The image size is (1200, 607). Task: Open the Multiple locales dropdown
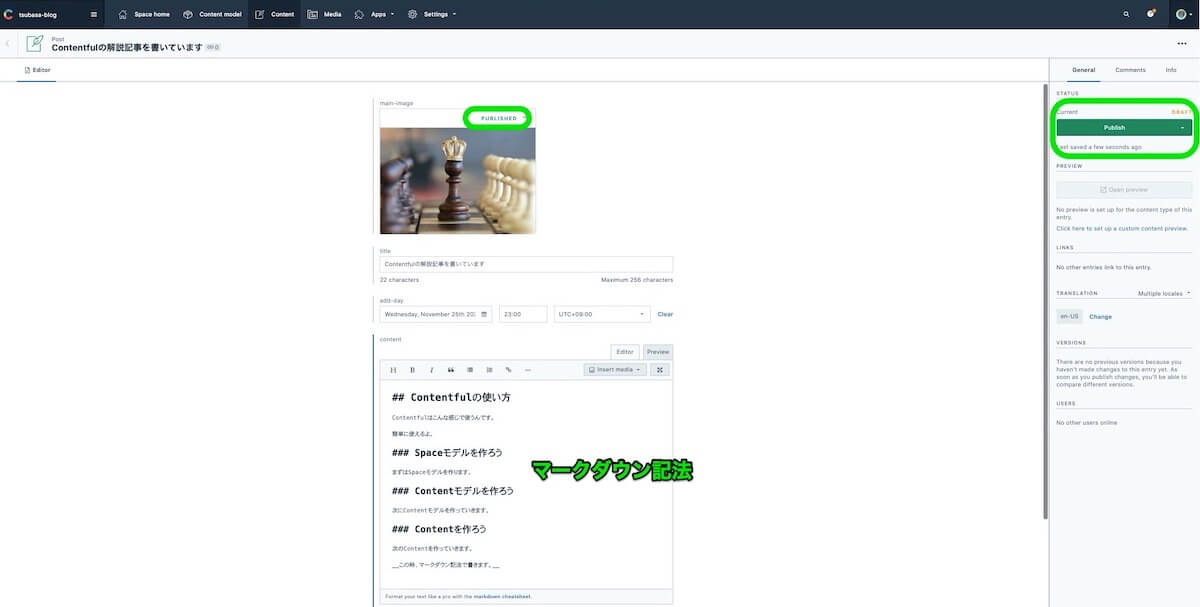coord(1164,294)
